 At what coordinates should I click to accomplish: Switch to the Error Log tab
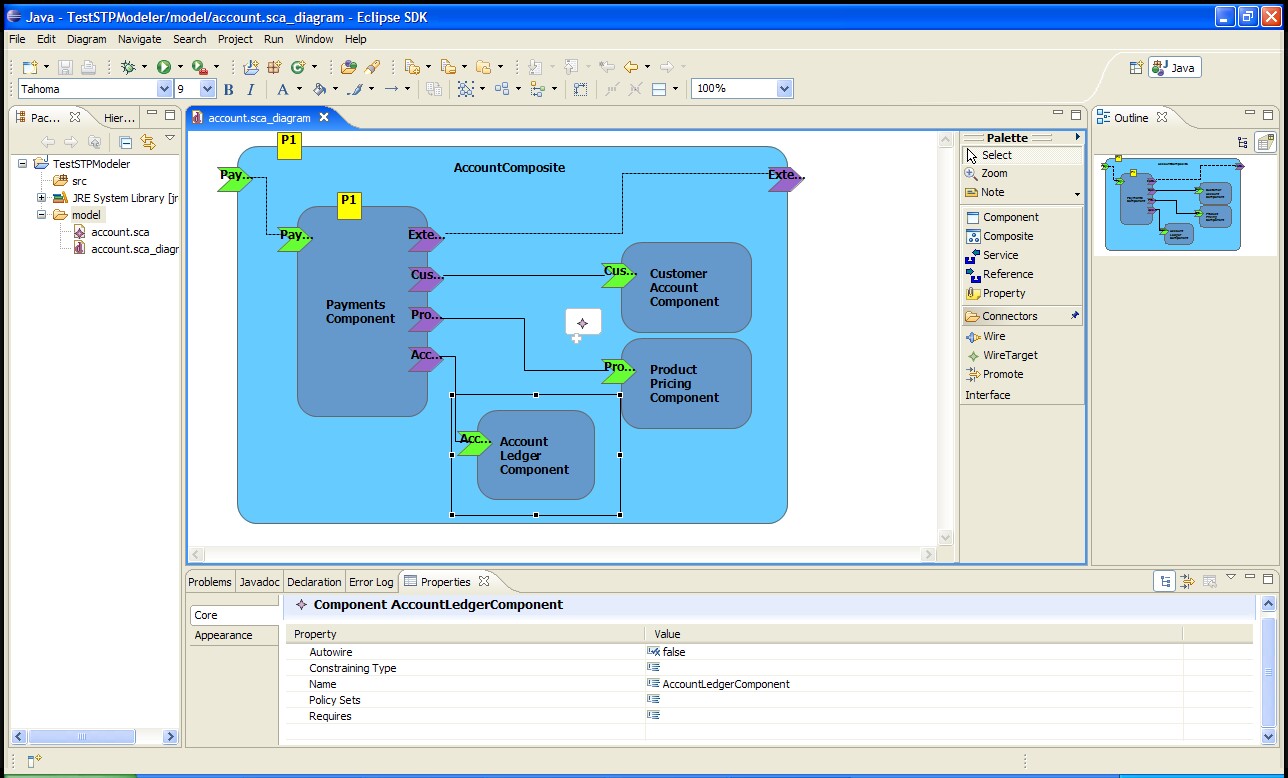pyautogui.click(x=370, y=582)
